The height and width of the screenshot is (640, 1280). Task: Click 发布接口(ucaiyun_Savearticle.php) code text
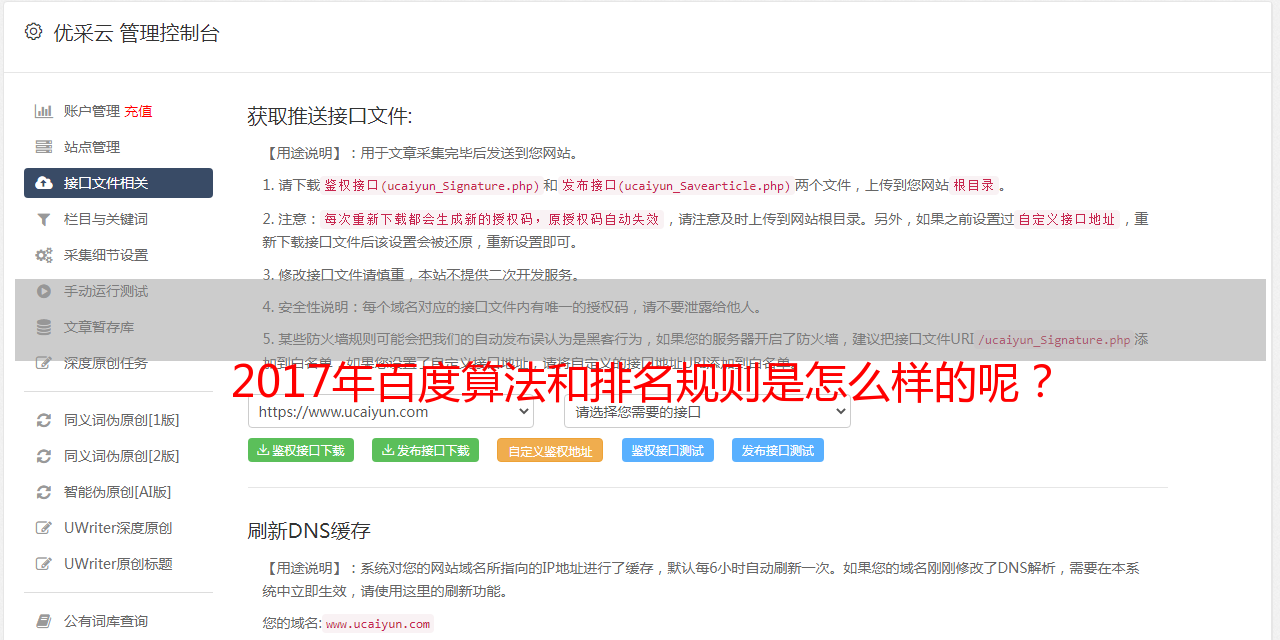(676, 185)
